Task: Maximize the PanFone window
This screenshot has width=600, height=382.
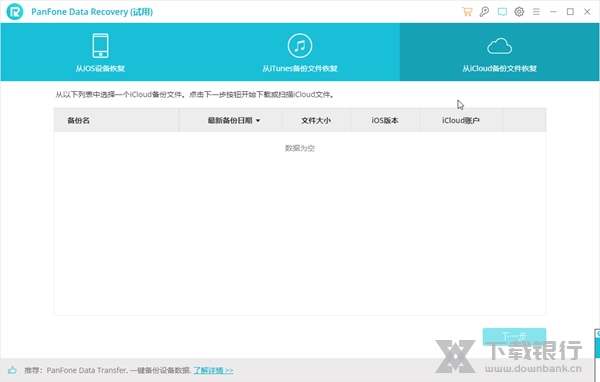Action: tap(570, 12)
